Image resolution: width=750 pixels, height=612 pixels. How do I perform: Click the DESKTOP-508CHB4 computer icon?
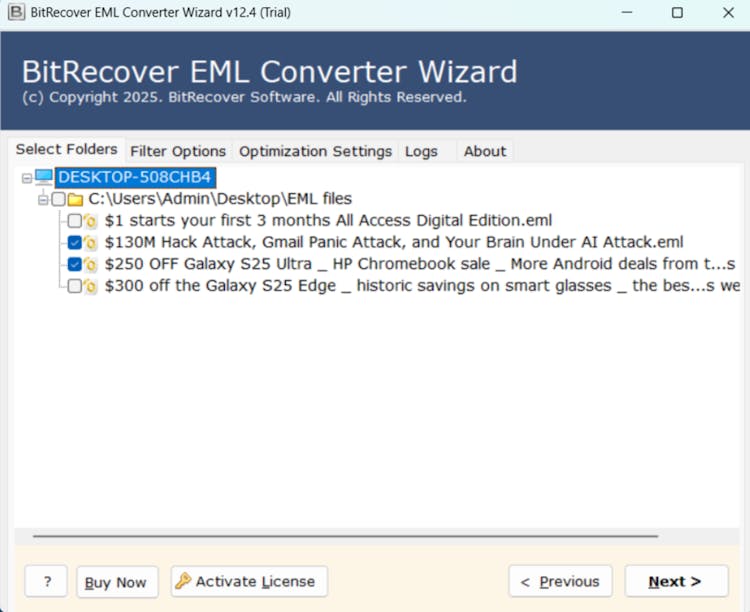(x=44, y=177)
